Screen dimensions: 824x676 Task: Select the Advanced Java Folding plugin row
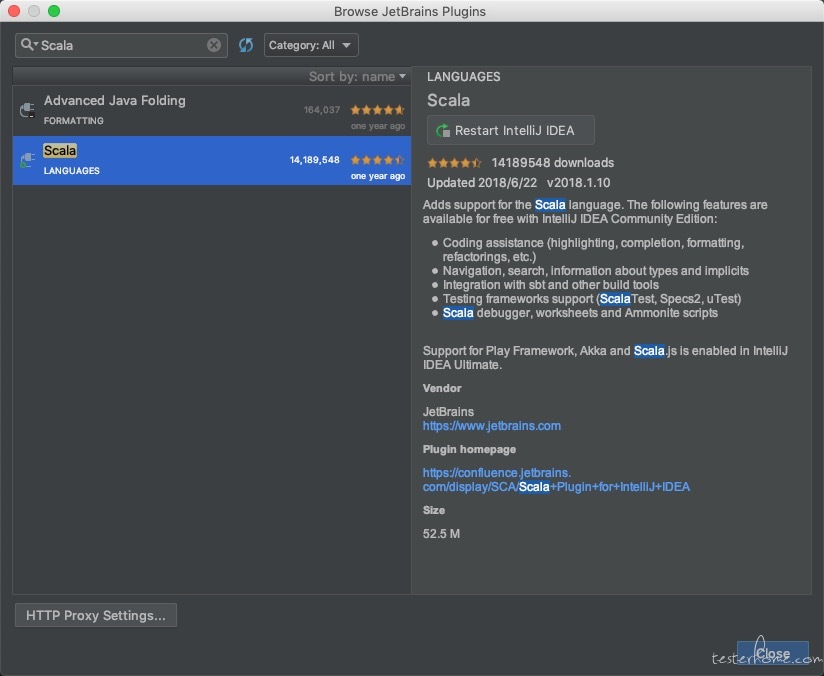(212, 111)
